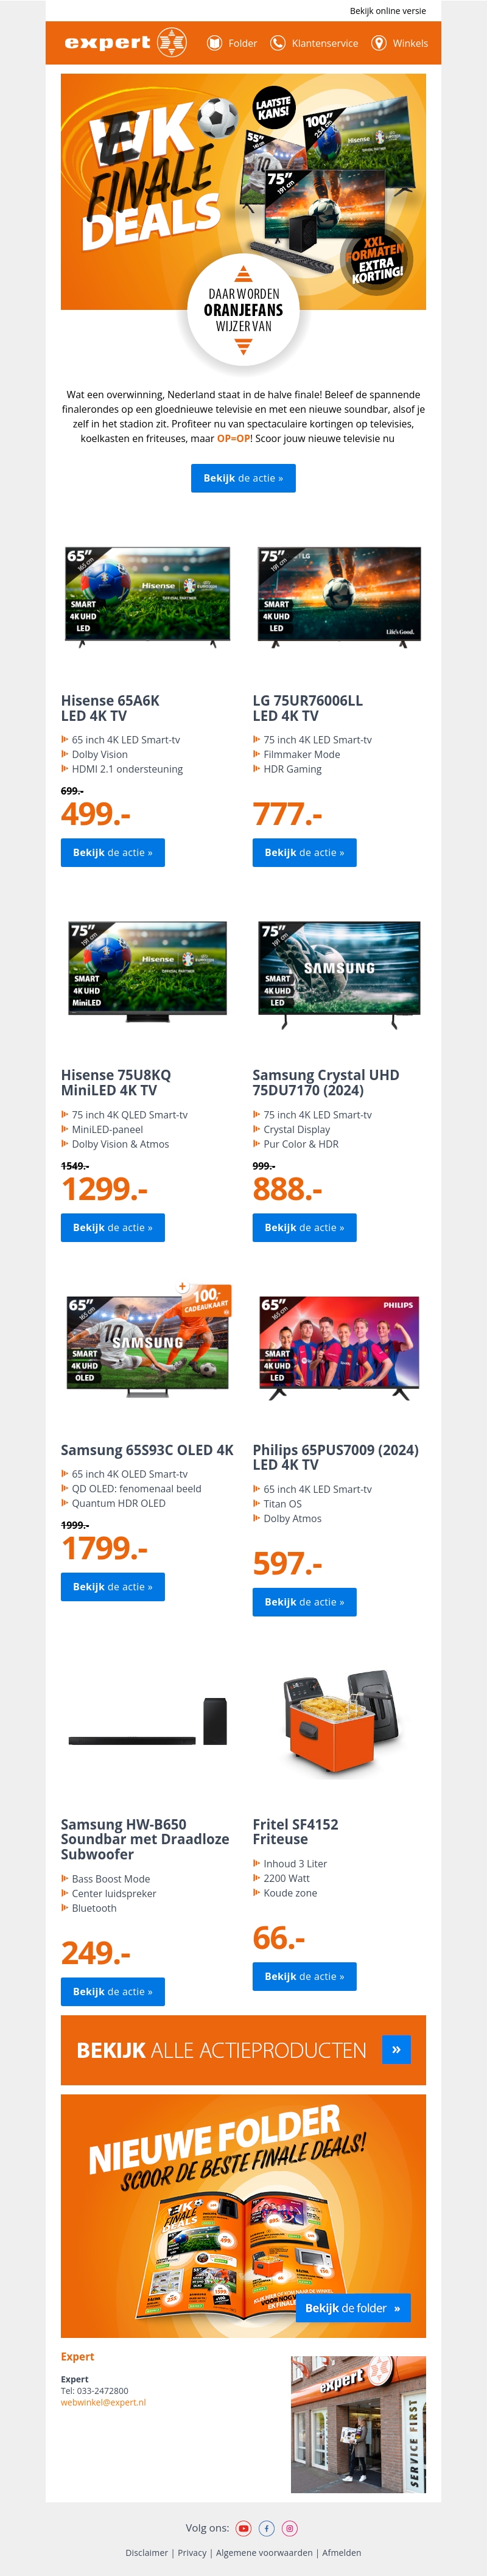Click the Winkels location pin icon
487x2576 pixels.
pyautogui.click(x=379, y=43)
